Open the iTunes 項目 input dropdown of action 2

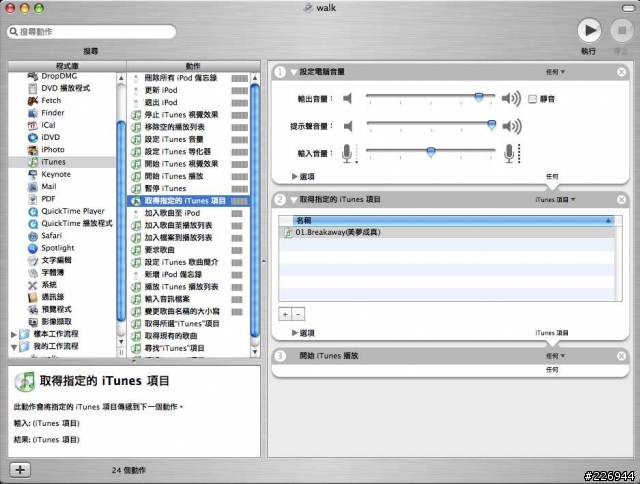(555, 200)
